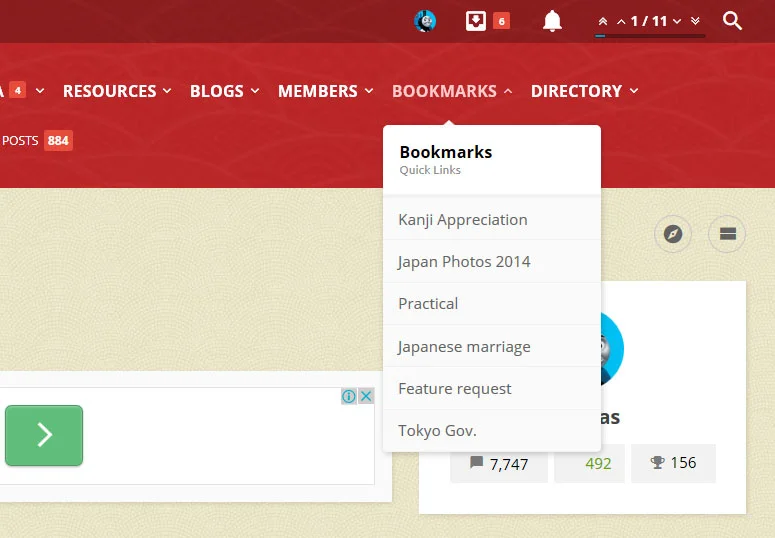The image size is (775, 538).
Task: Collapse the BOOKMARKS chevron
Action: (x=508, y=91)
